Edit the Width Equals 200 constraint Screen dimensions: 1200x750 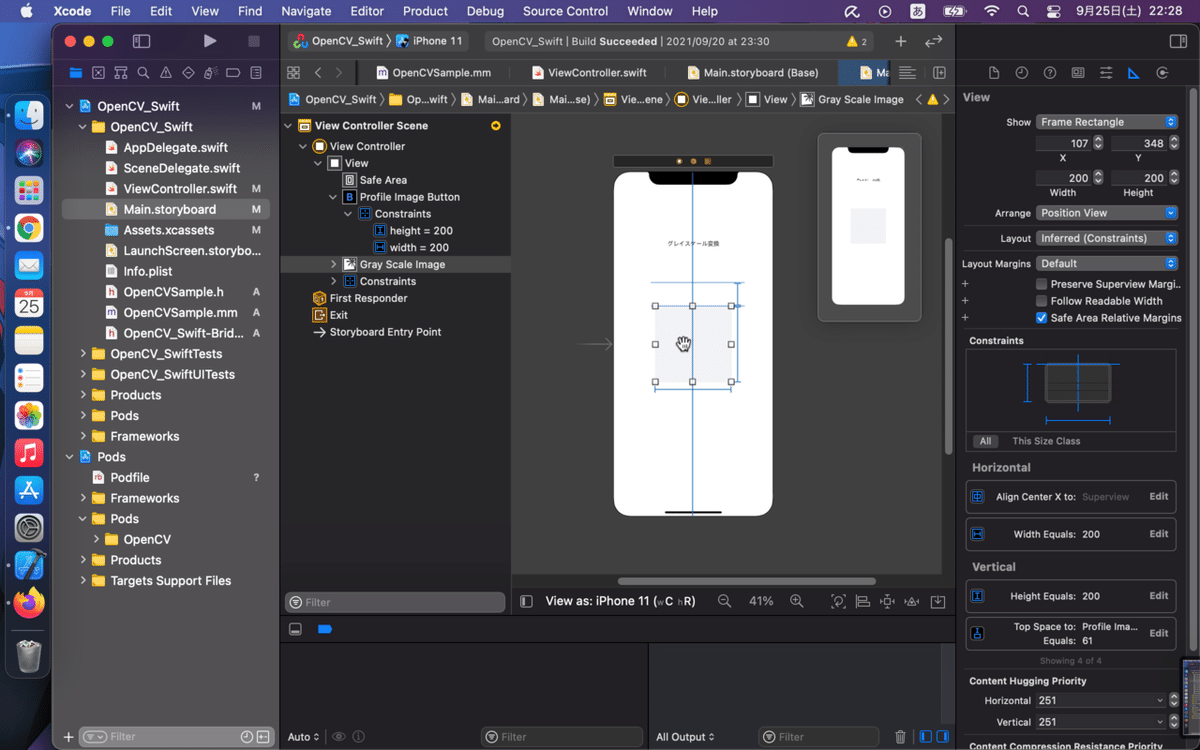coord(1158,534)
